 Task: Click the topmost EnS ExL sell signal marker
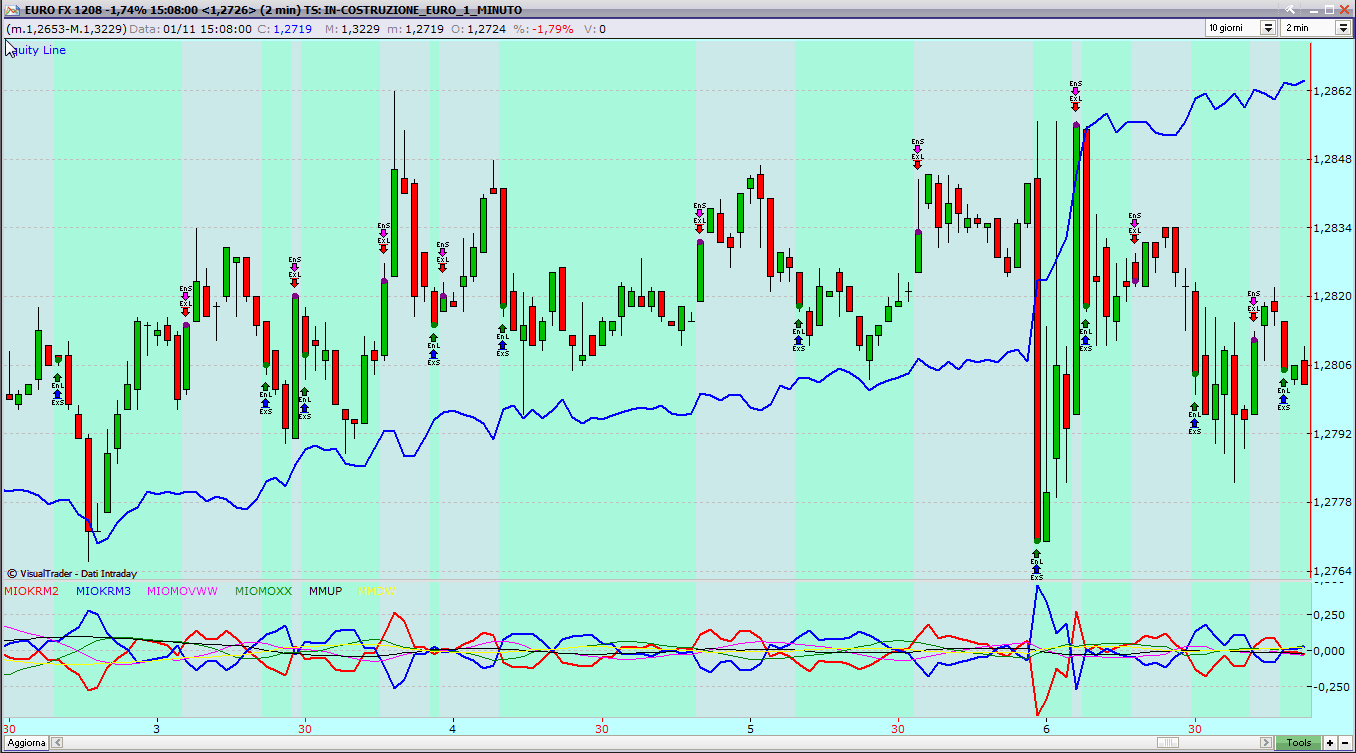[1075, 95]
